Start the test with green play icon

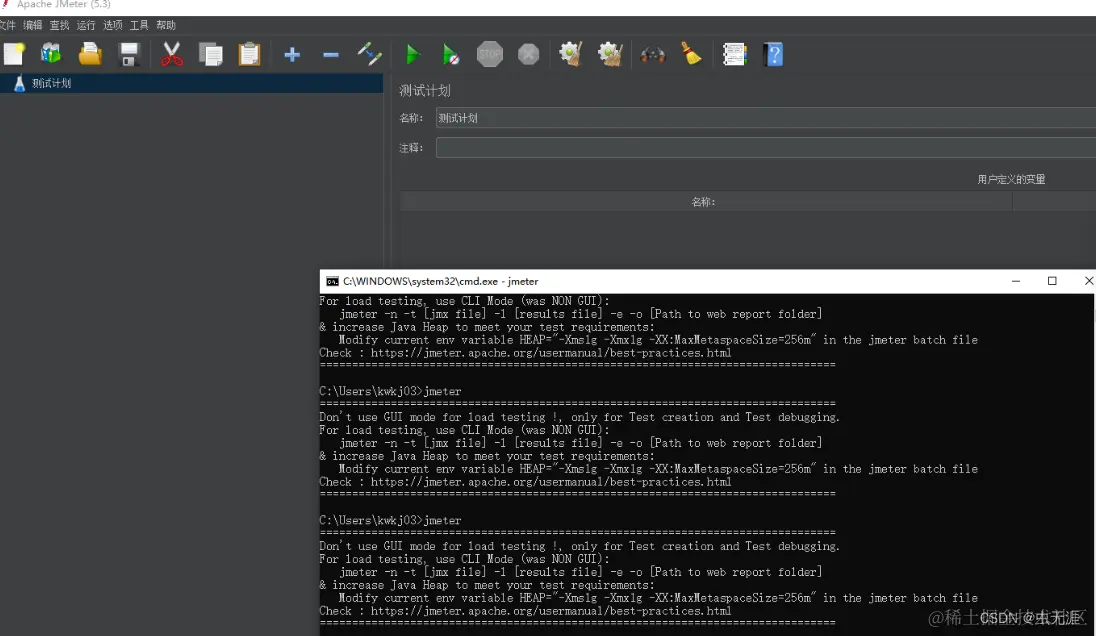tap(412, 54)
